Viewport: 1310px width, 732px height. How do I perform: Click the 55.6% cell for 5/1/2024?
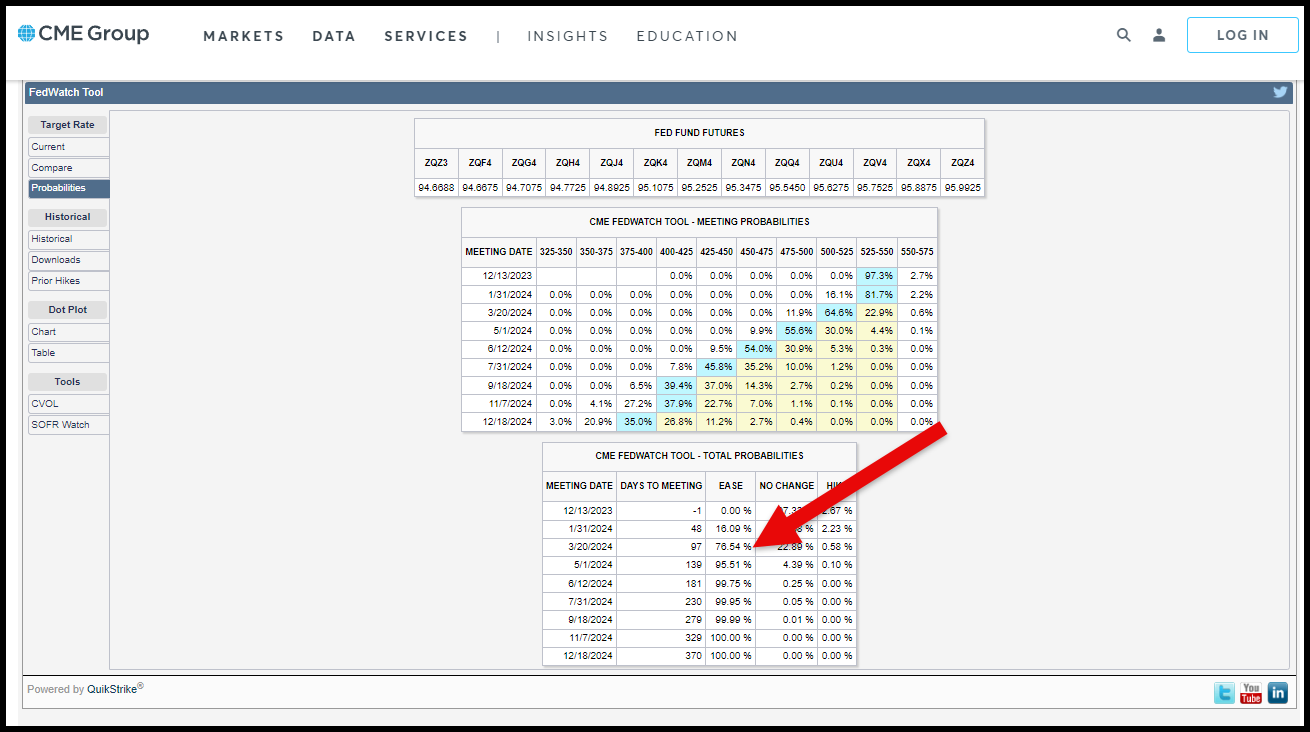pyautogui.click(x=797, y=331)
